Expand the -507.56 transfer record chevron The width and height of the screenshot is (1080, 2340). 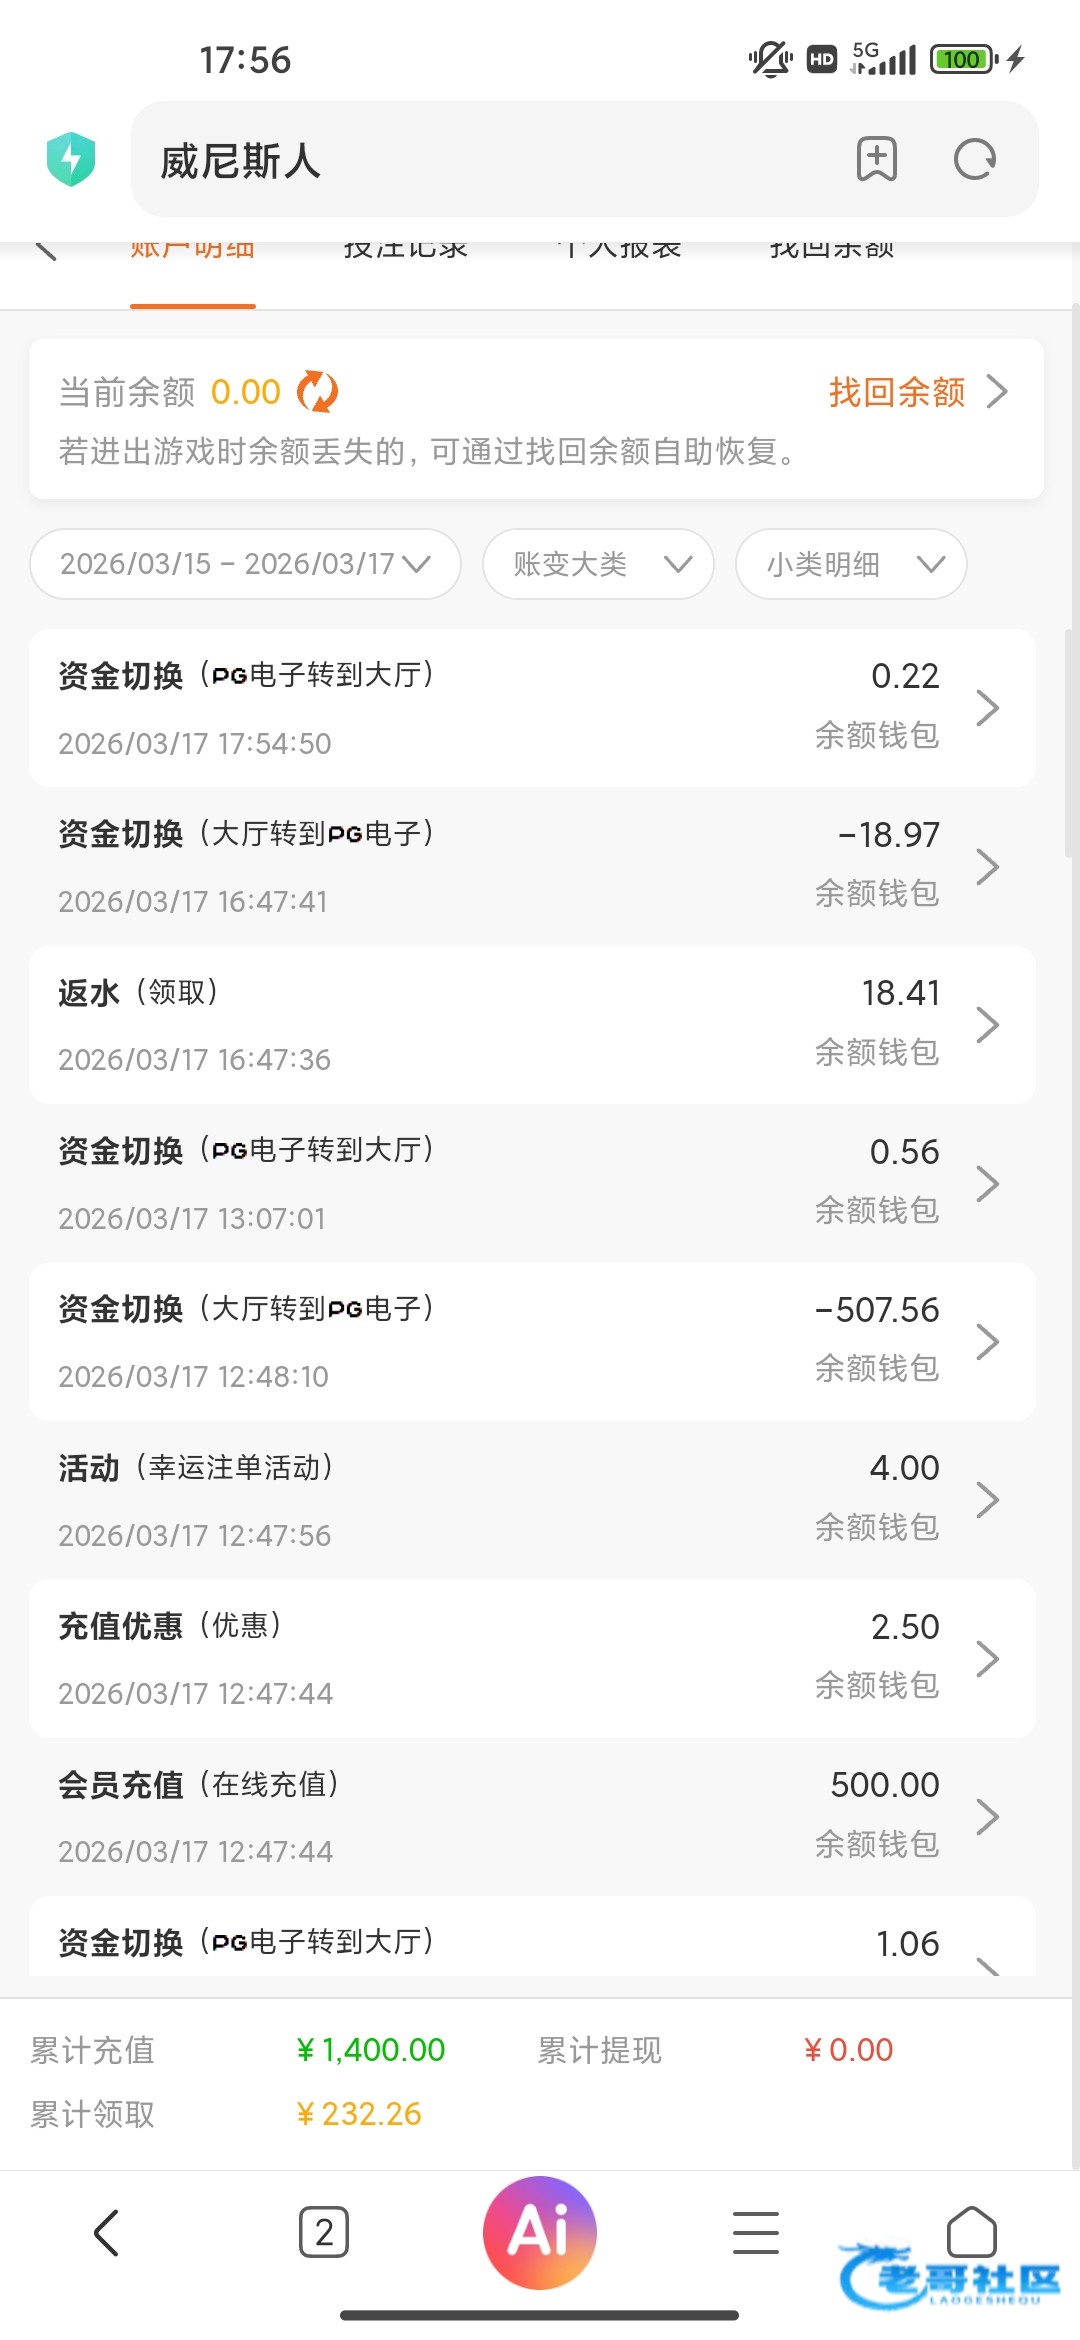(x=988, y=1342)
